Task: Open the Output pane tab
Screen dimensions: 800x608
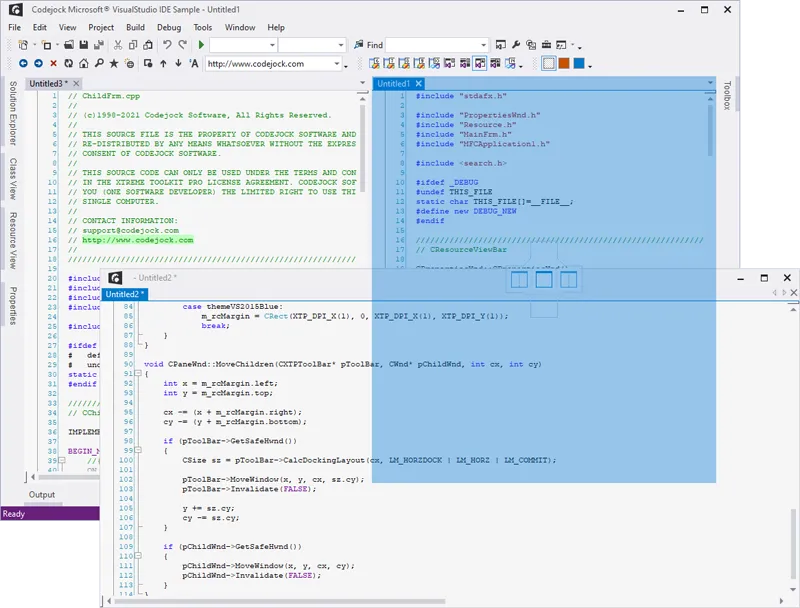Action: tap(42, 495)
